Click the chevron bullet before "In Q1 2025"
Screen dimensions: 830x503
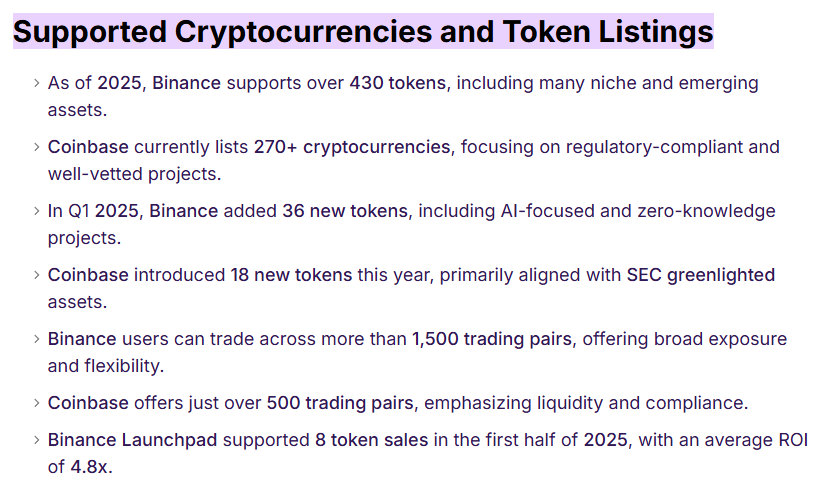coord(37,211)
